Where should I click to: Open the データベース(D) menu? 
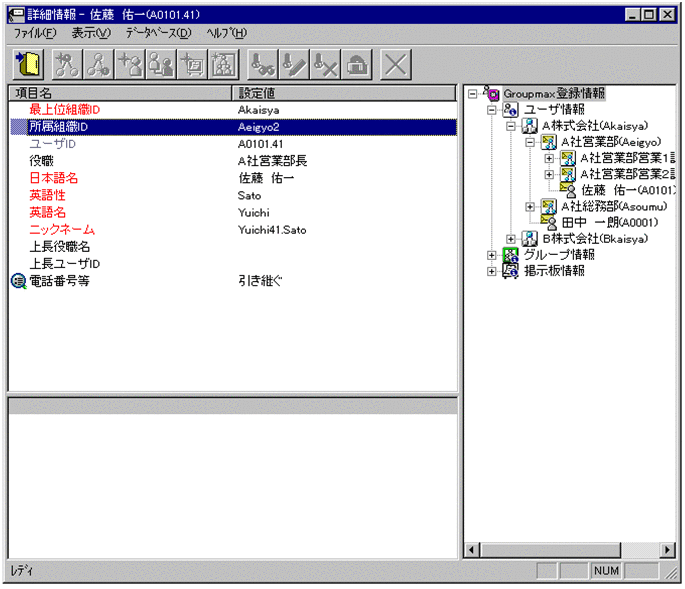tap(159, 33)
